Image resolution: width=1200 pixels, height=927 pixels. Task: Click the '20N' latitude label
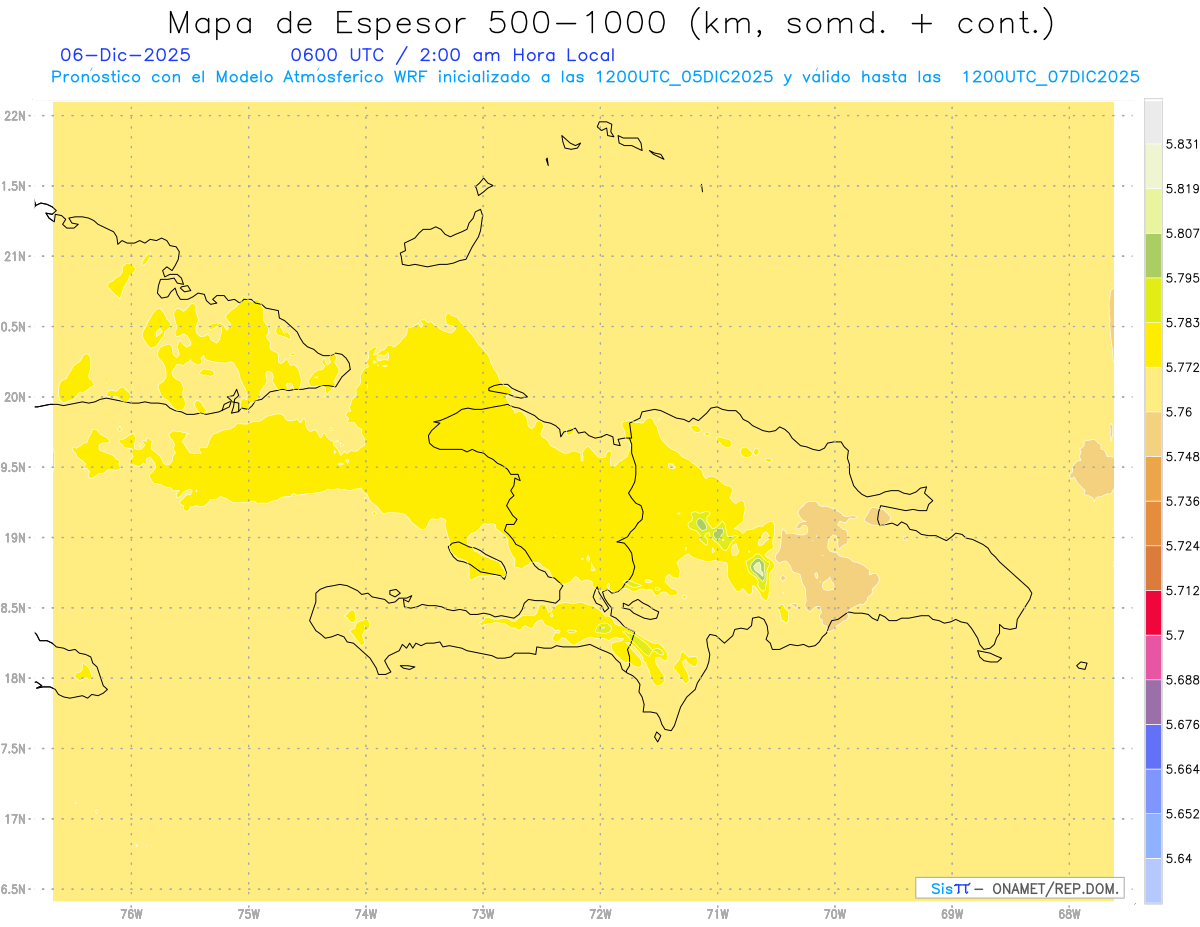click(17, 397)
